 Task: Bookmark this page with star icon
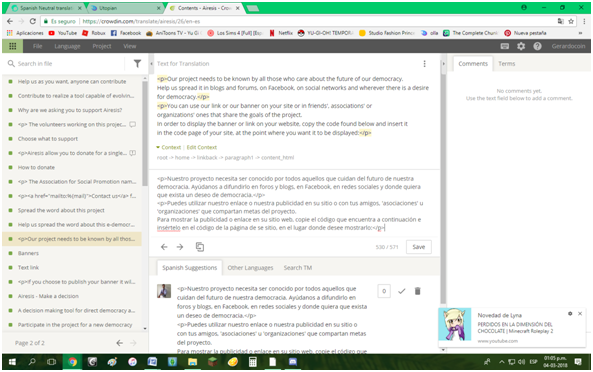[x=571, y=21]
